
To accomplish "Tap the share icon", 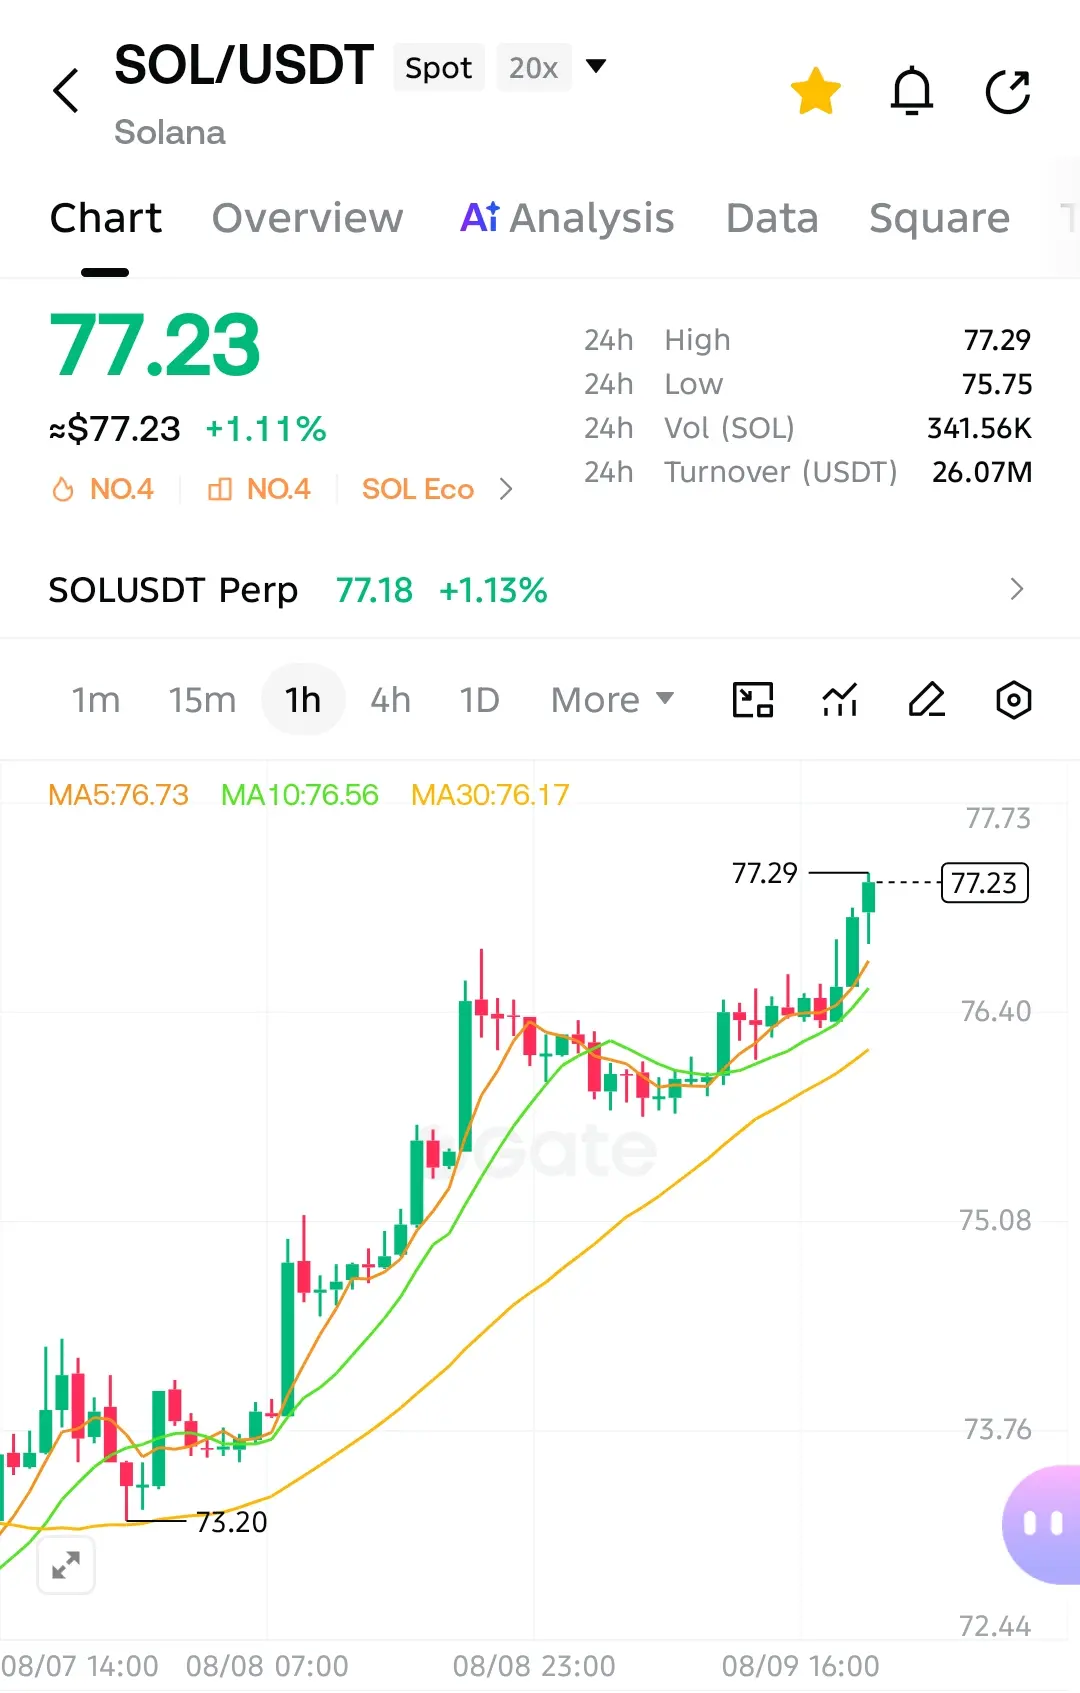I will tap(1008, 91).
